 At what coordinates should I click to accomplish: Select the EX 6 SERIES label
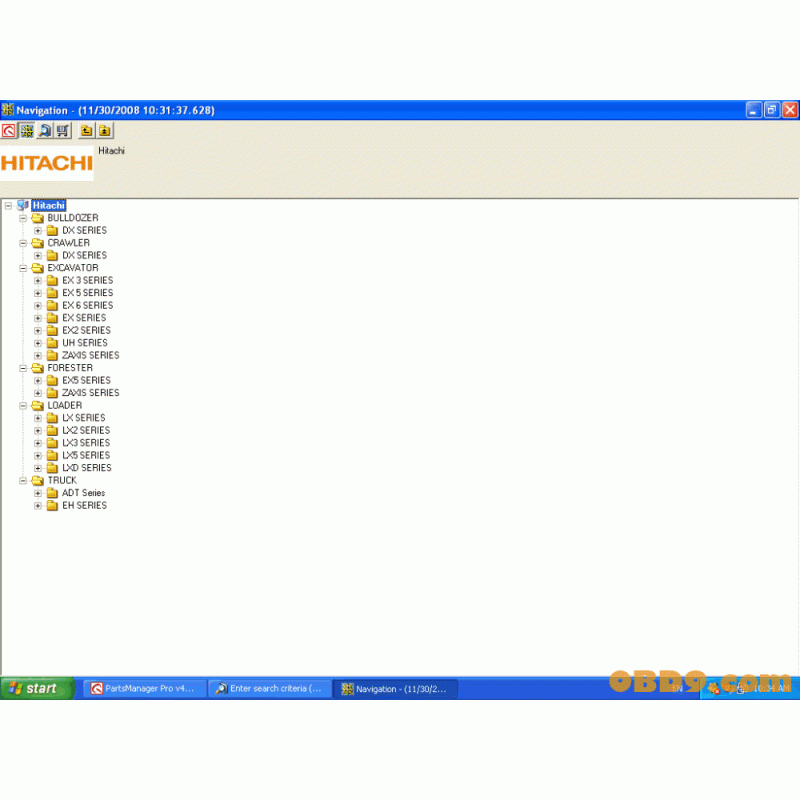pos(87,306)
